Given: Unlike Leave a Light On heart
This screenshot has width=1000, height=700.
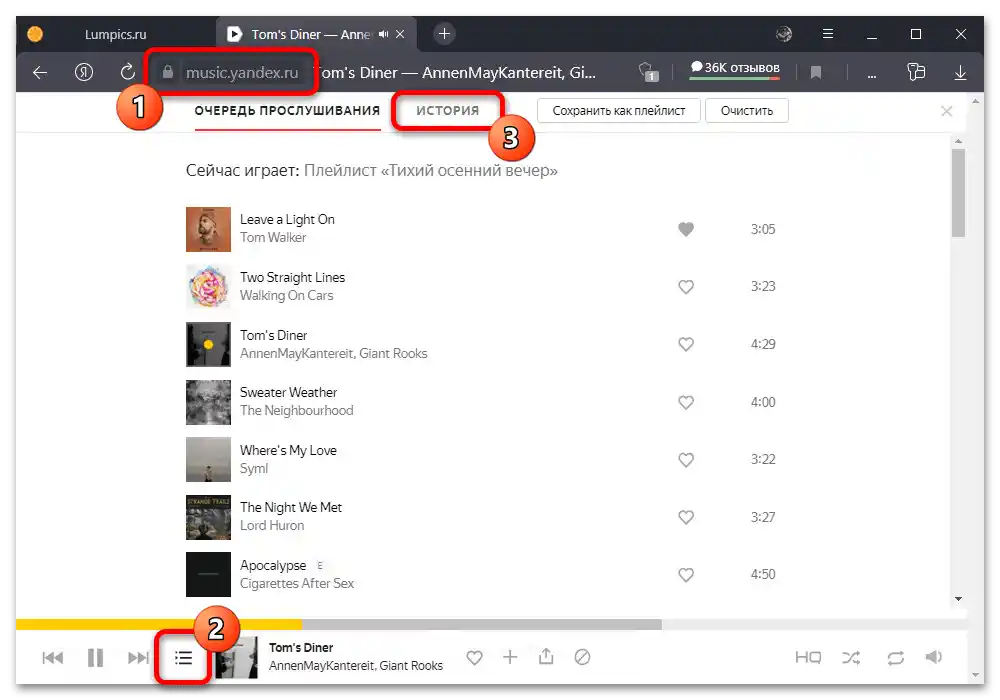Looking at the screenshot, I should [686, 229].
